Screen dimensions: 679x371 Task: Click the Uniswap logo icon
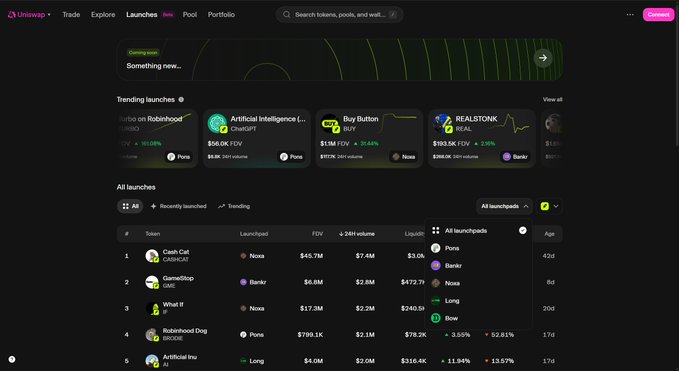coord(12,14)
